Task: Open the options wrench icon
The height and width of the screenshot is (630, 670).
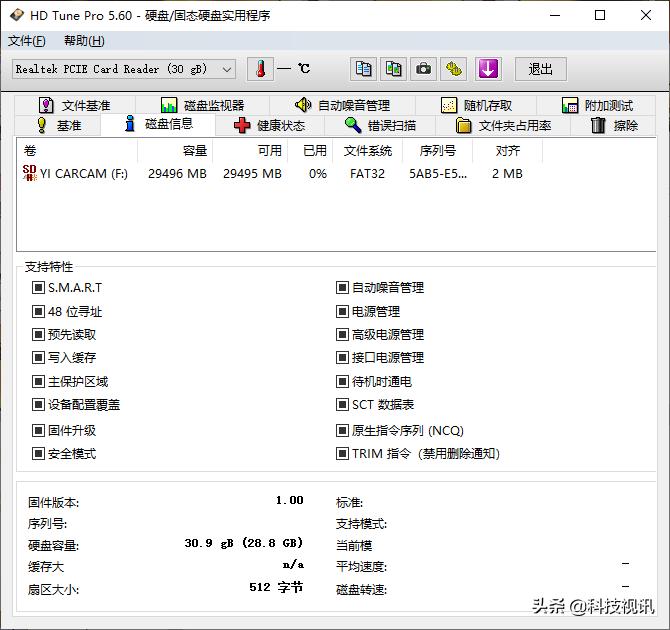Action: click(453, 69)
